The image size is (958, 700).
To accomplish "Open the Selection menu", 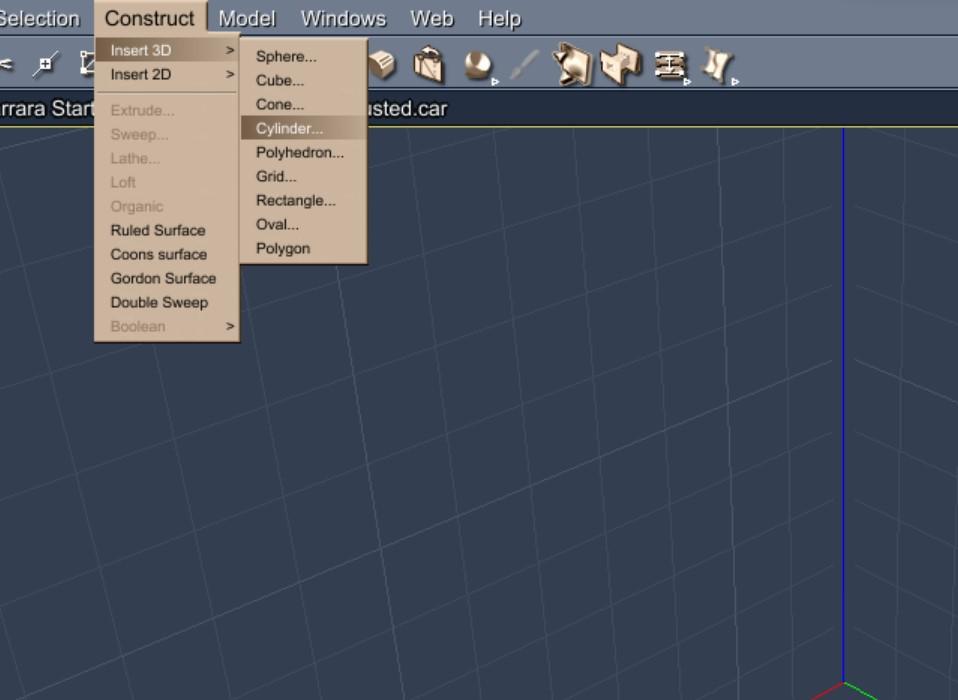I will [x=40, y=18].
